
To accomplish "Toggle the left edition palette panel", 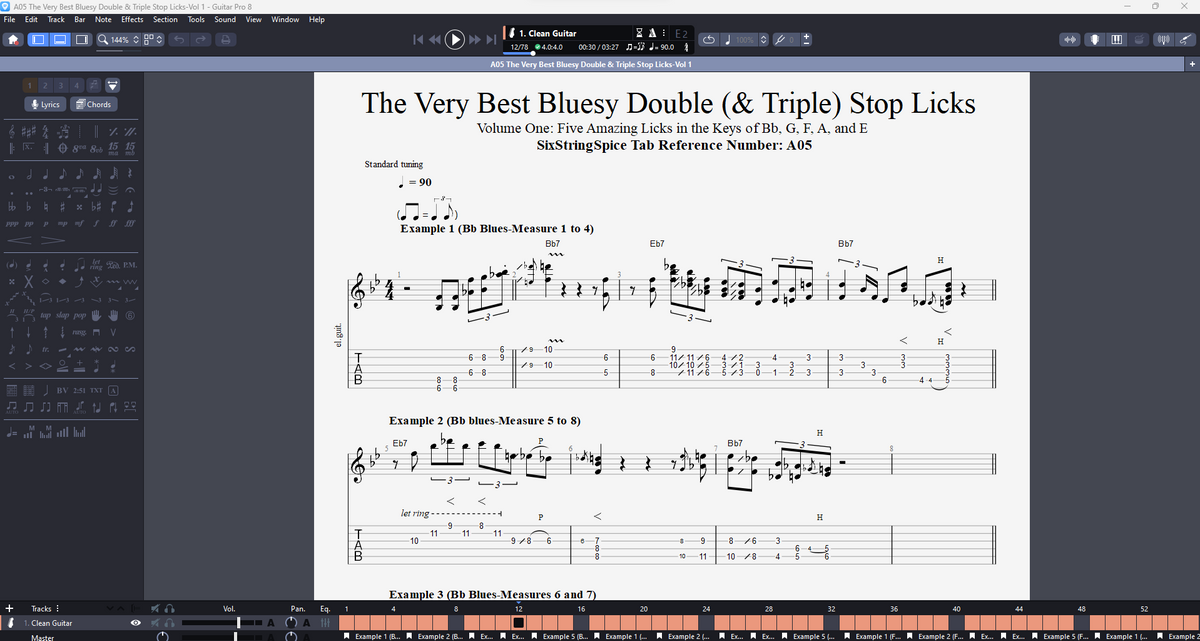I will pos(40,40).
